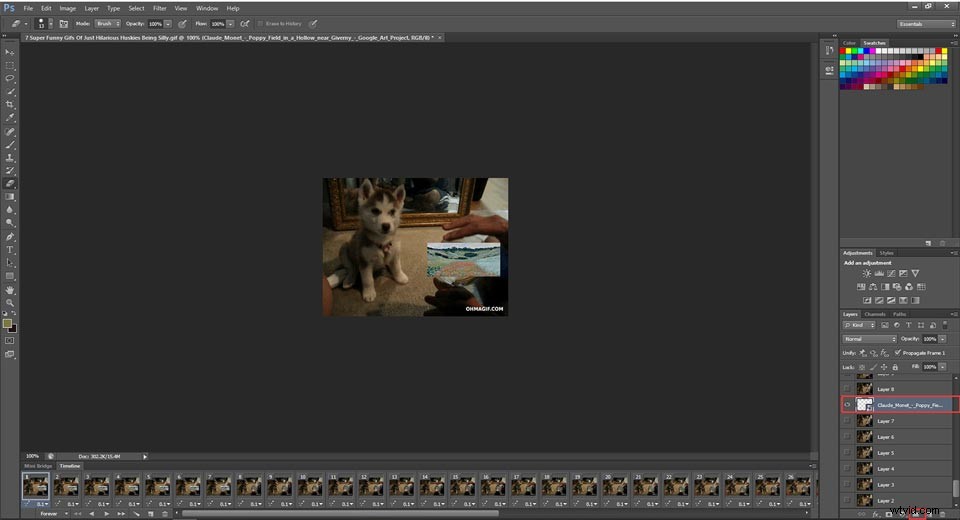Open the layer blend mode Normal dropdown
The height and width of the screenshot is (520, 960).
pyautogui.click(x=870, y=339)
